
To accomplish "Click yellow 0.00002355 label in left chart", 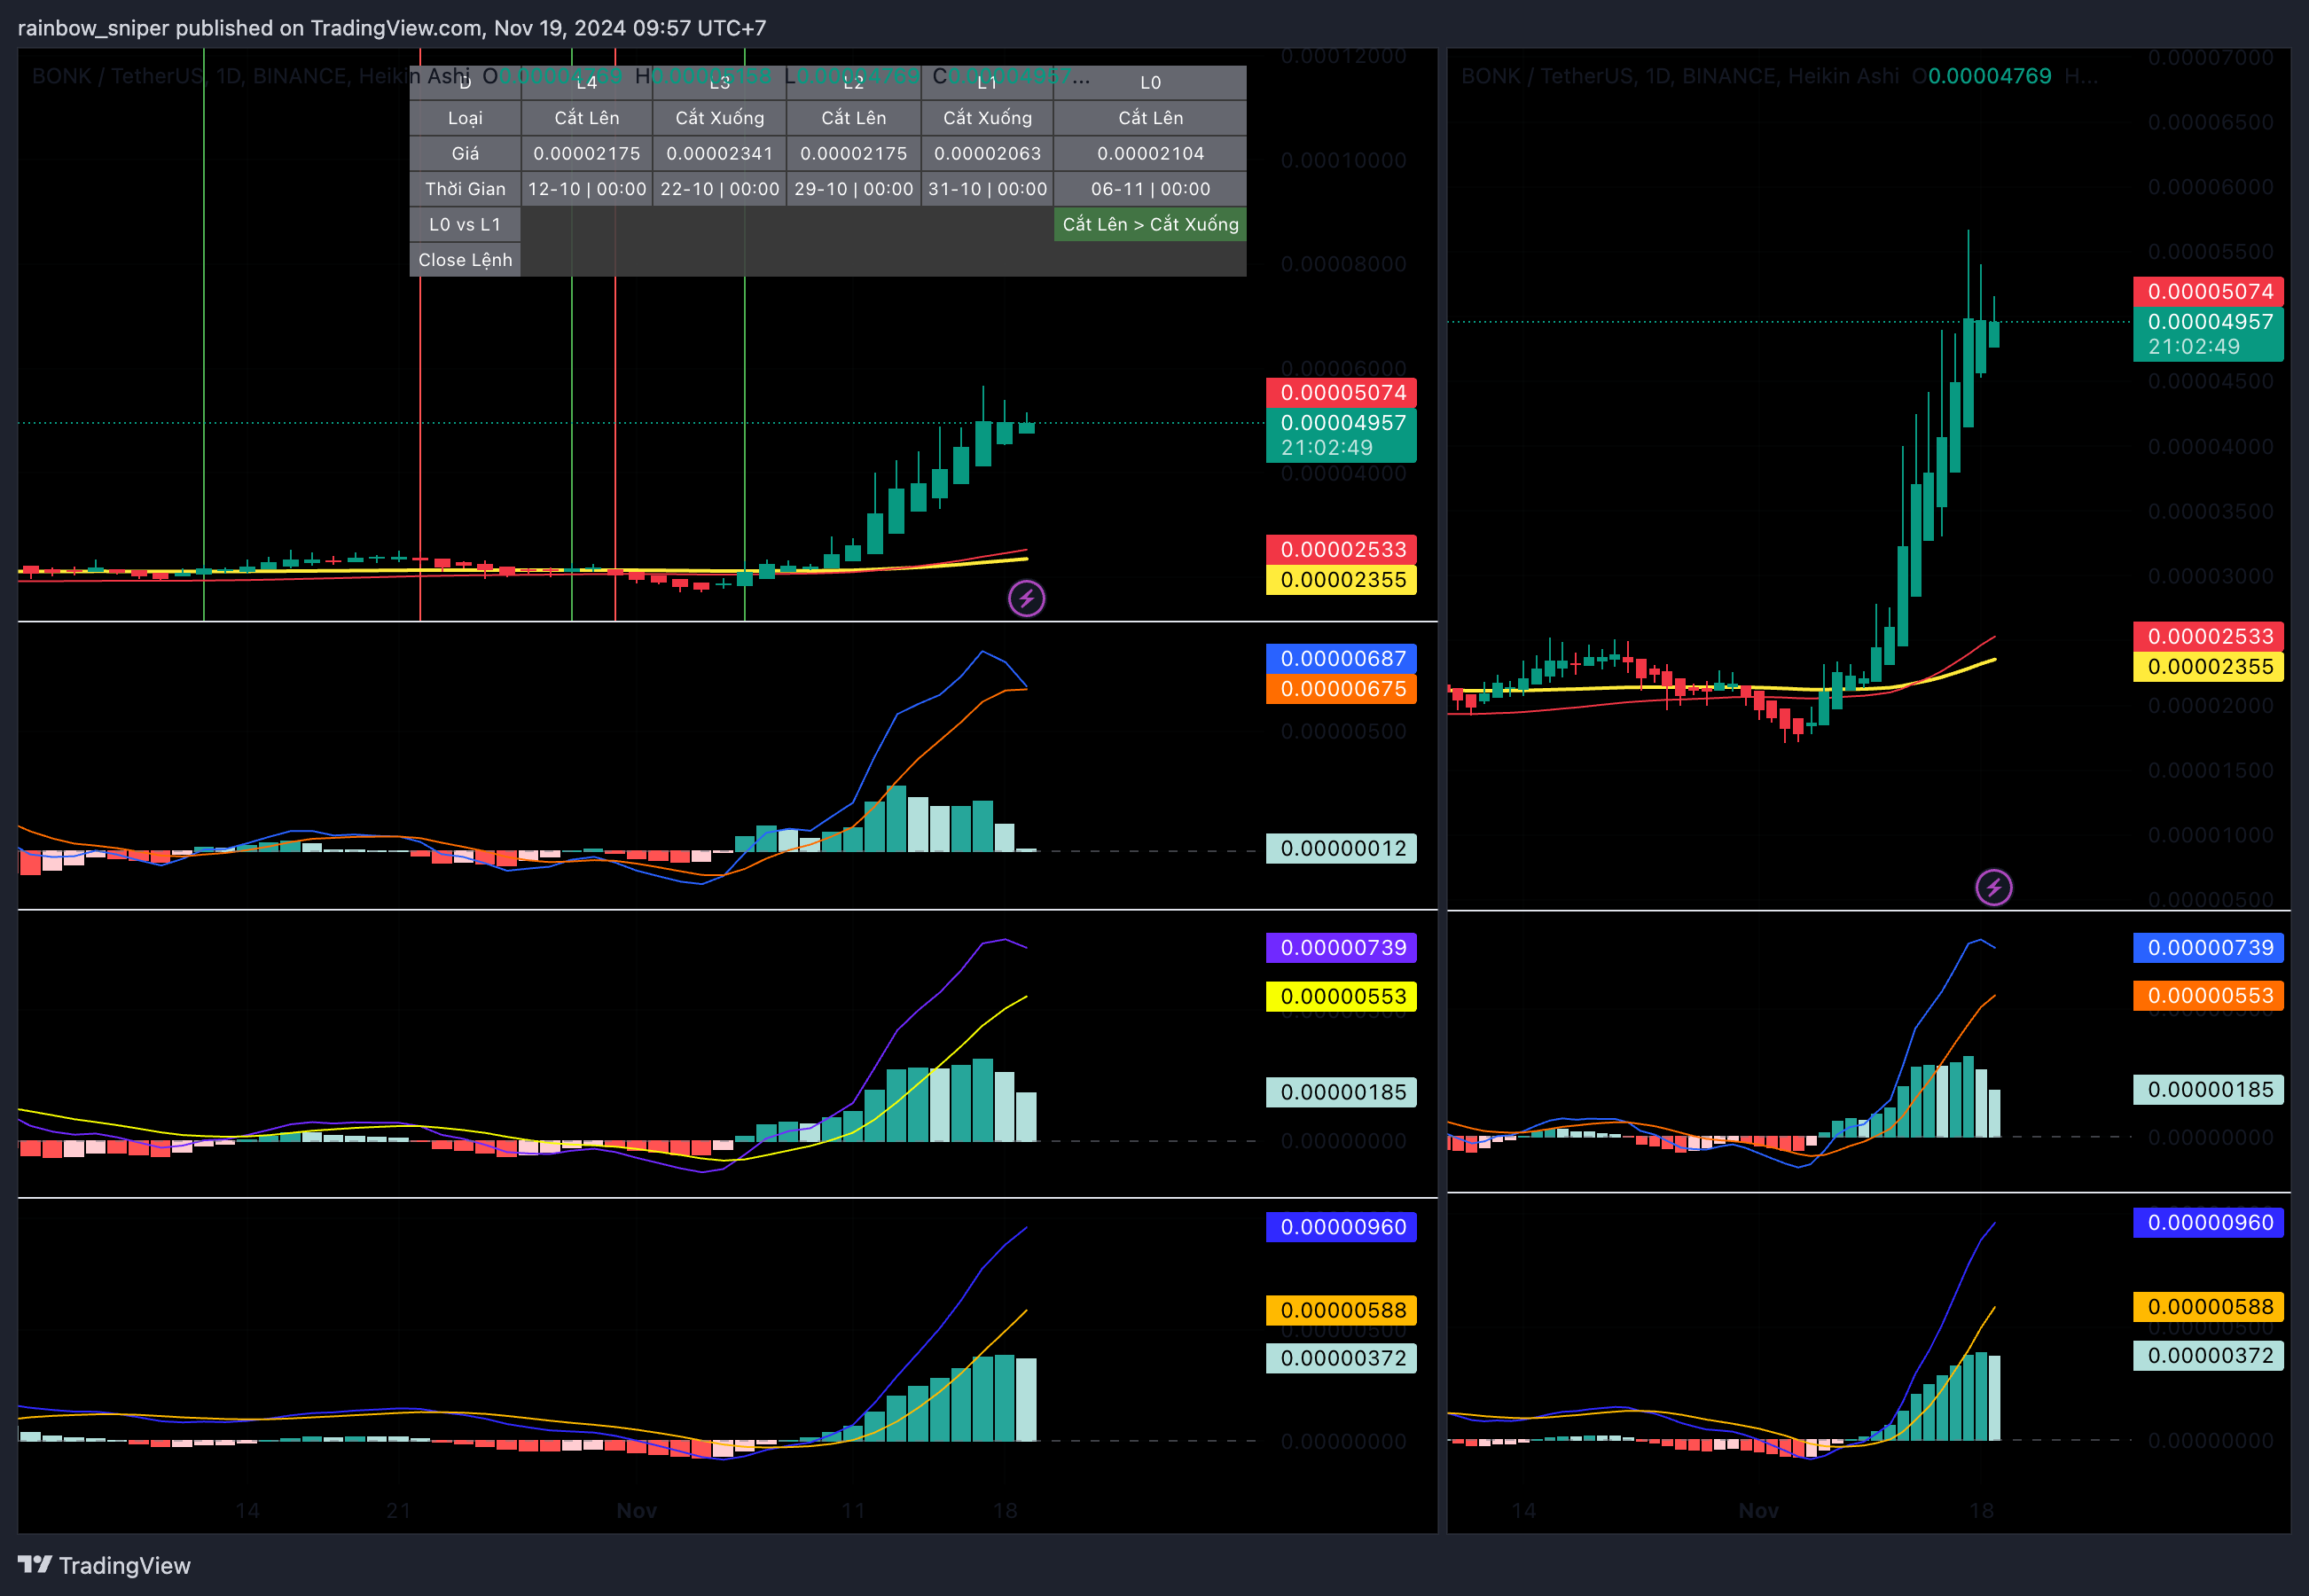I will tap(1341, 580).
